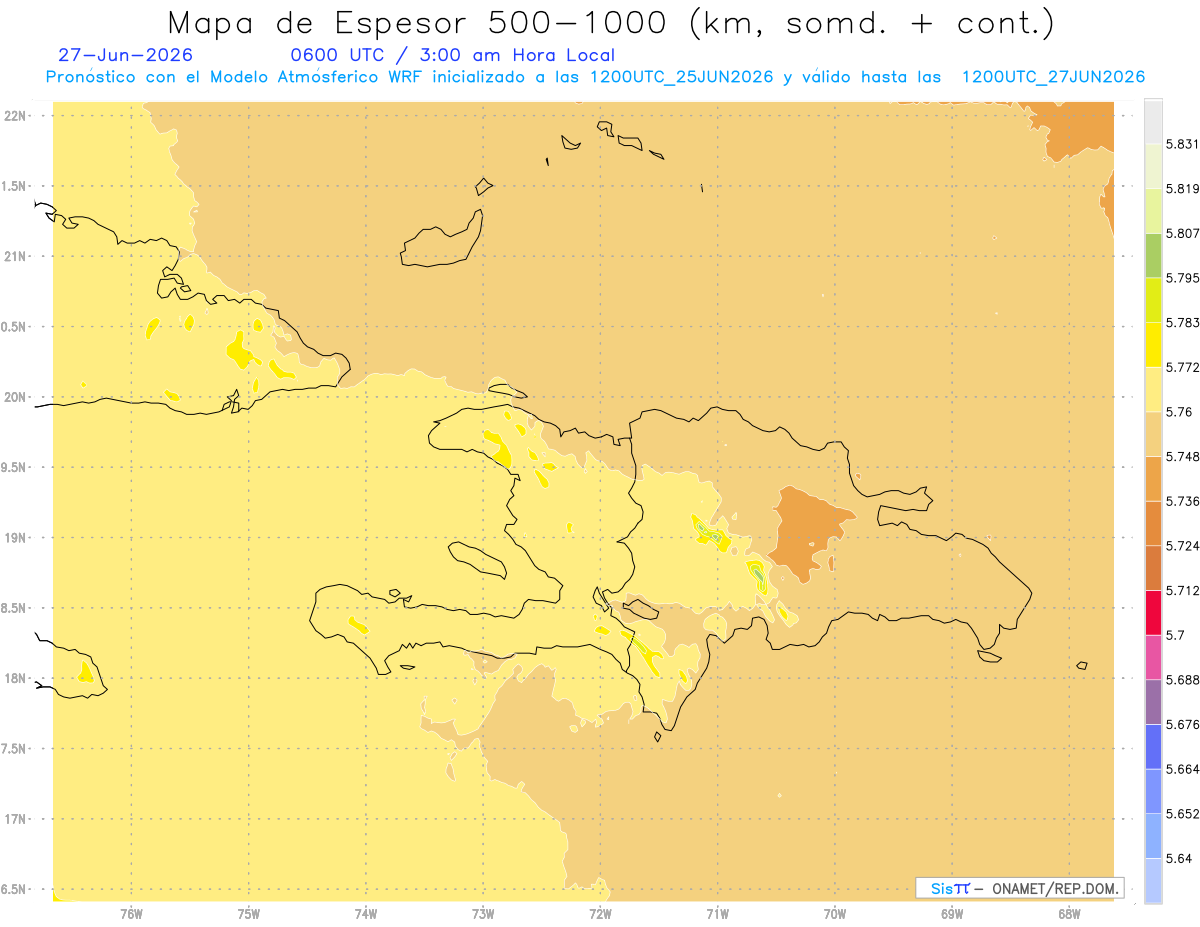Click the legend value '5.831'
The height and width of the screenshot is (927, 1200).
coord(1182,144)
